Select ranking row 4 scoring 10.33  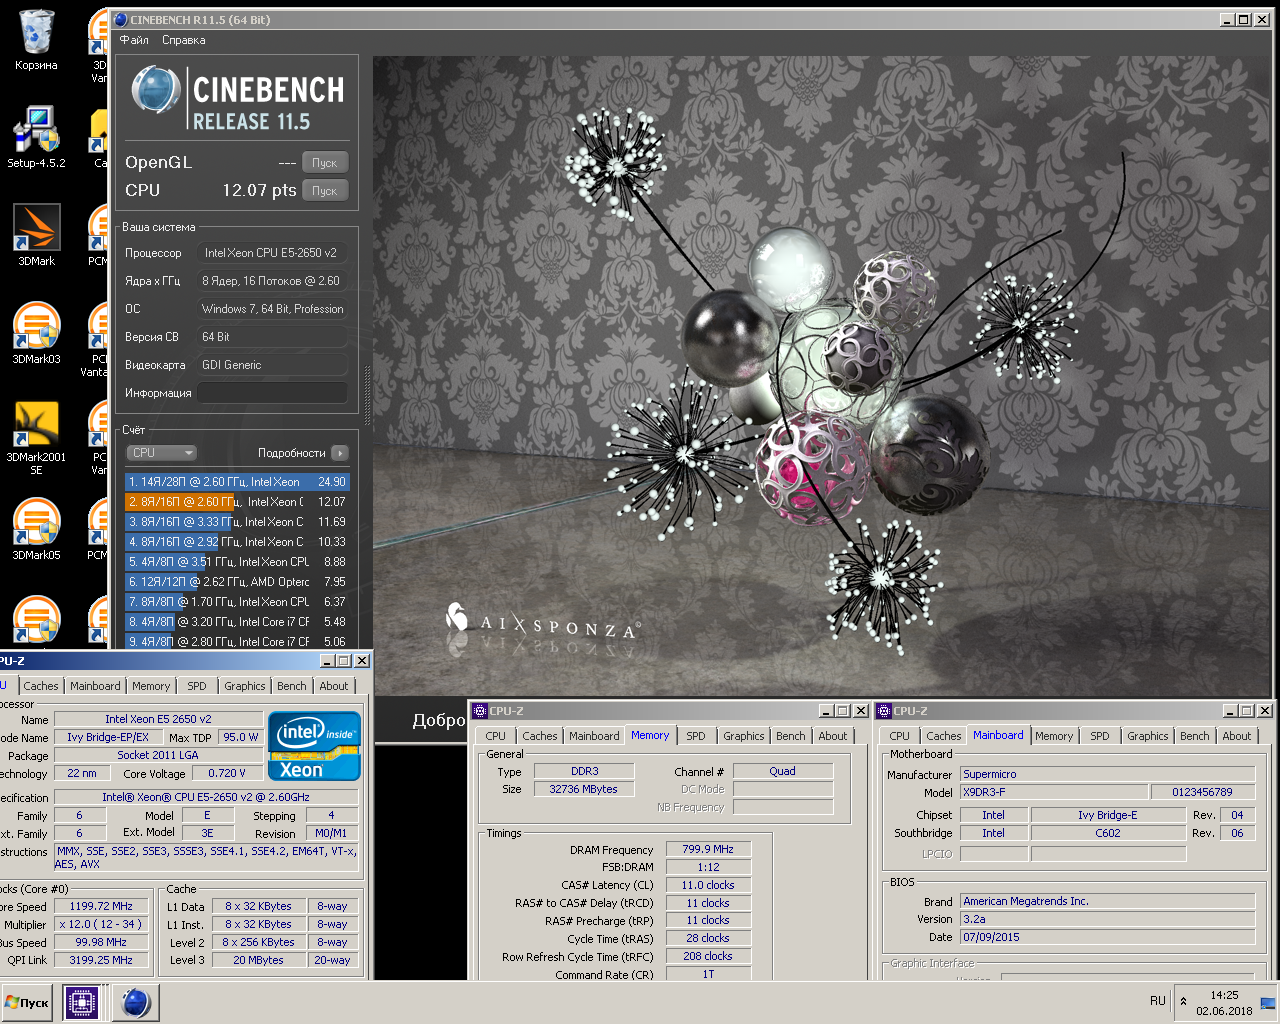tap(237, 542)
